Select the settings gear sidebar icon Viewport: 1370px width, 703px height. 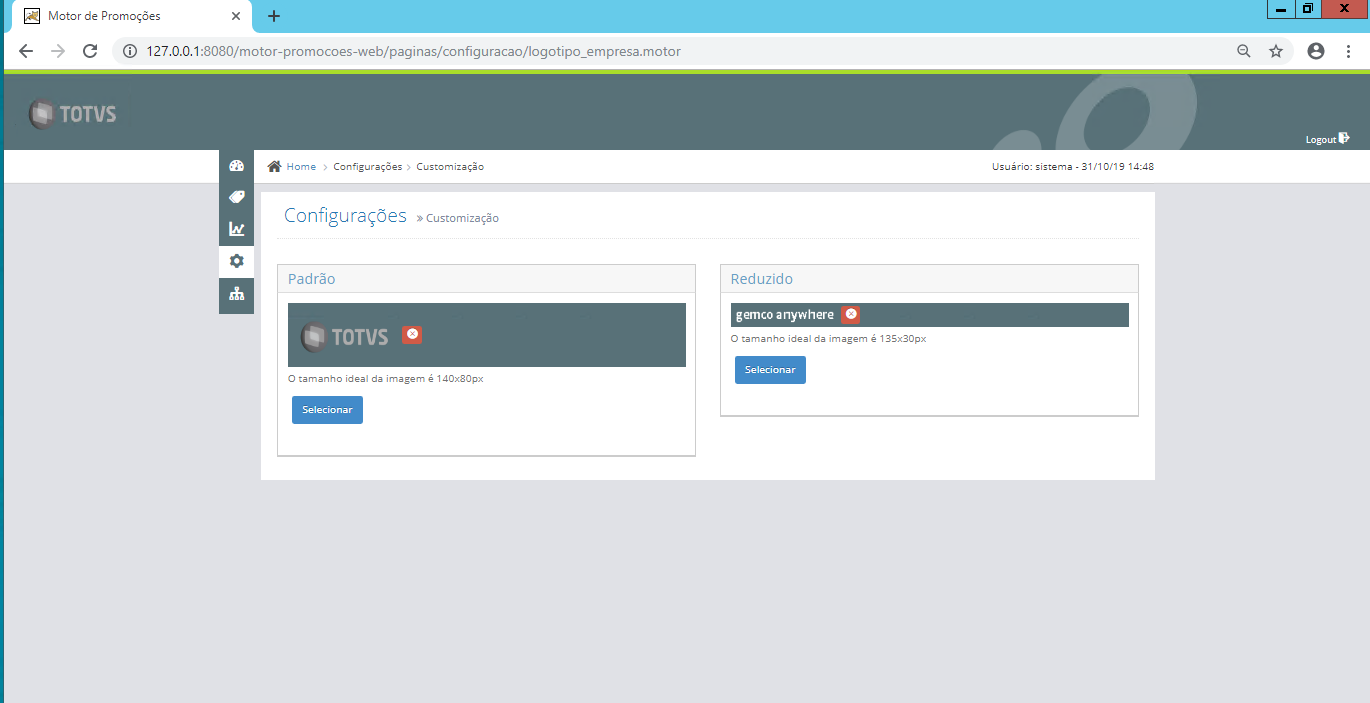(x=236, y=261)
